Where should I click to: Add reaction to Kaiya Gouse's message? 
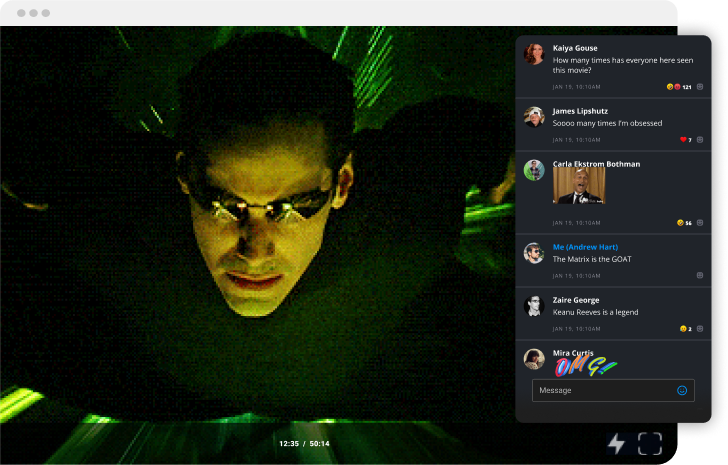pos(700,87)
